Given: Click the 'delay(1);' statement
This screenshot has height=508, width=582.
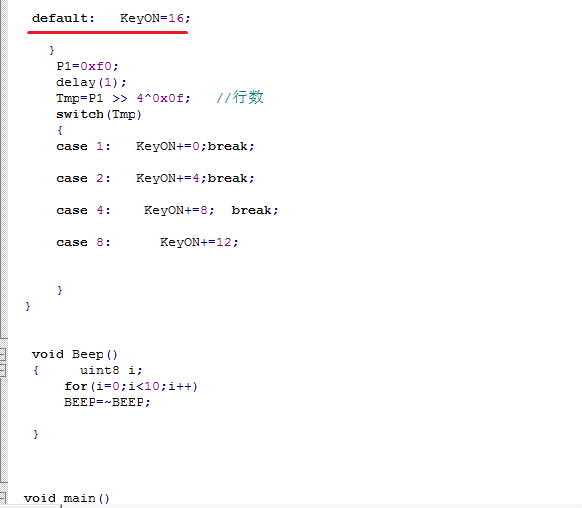Looking at the screenshot, I should 91,82.
